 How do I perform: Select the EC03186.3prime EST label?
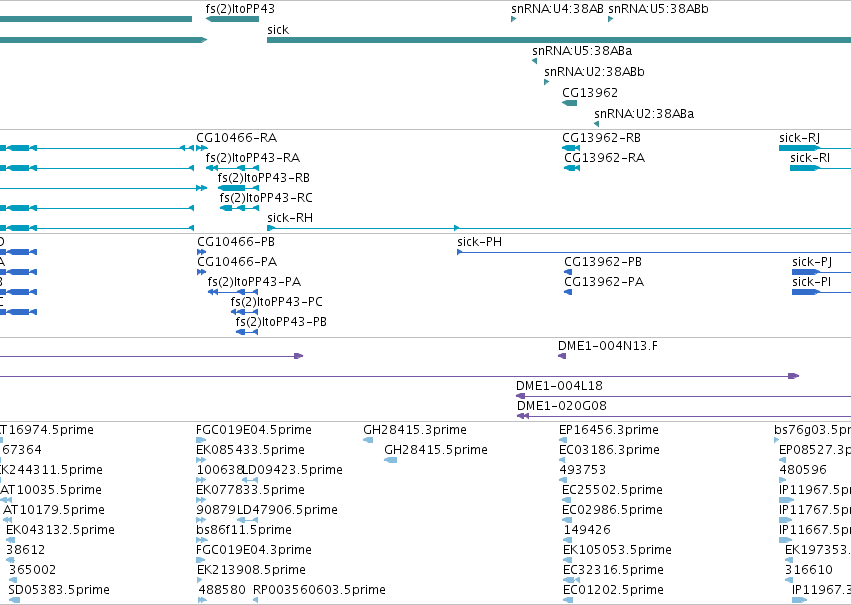tap(609, 450)
